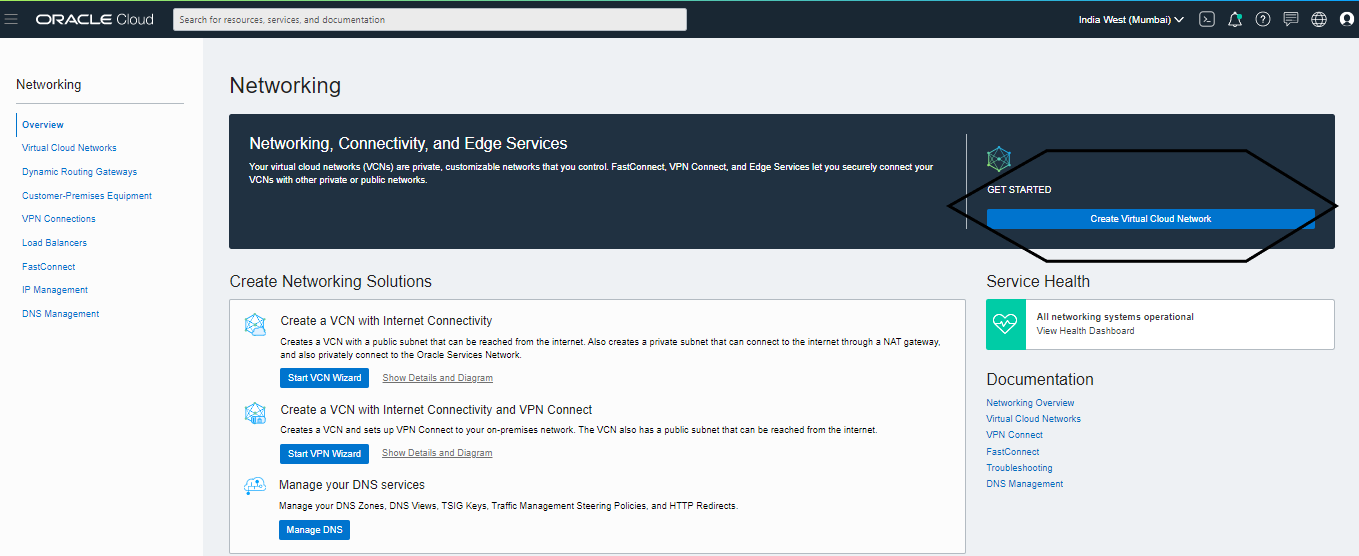Open FastConnect in sidebar
This screenshot has width=1359, height=556.
(48, 267)
